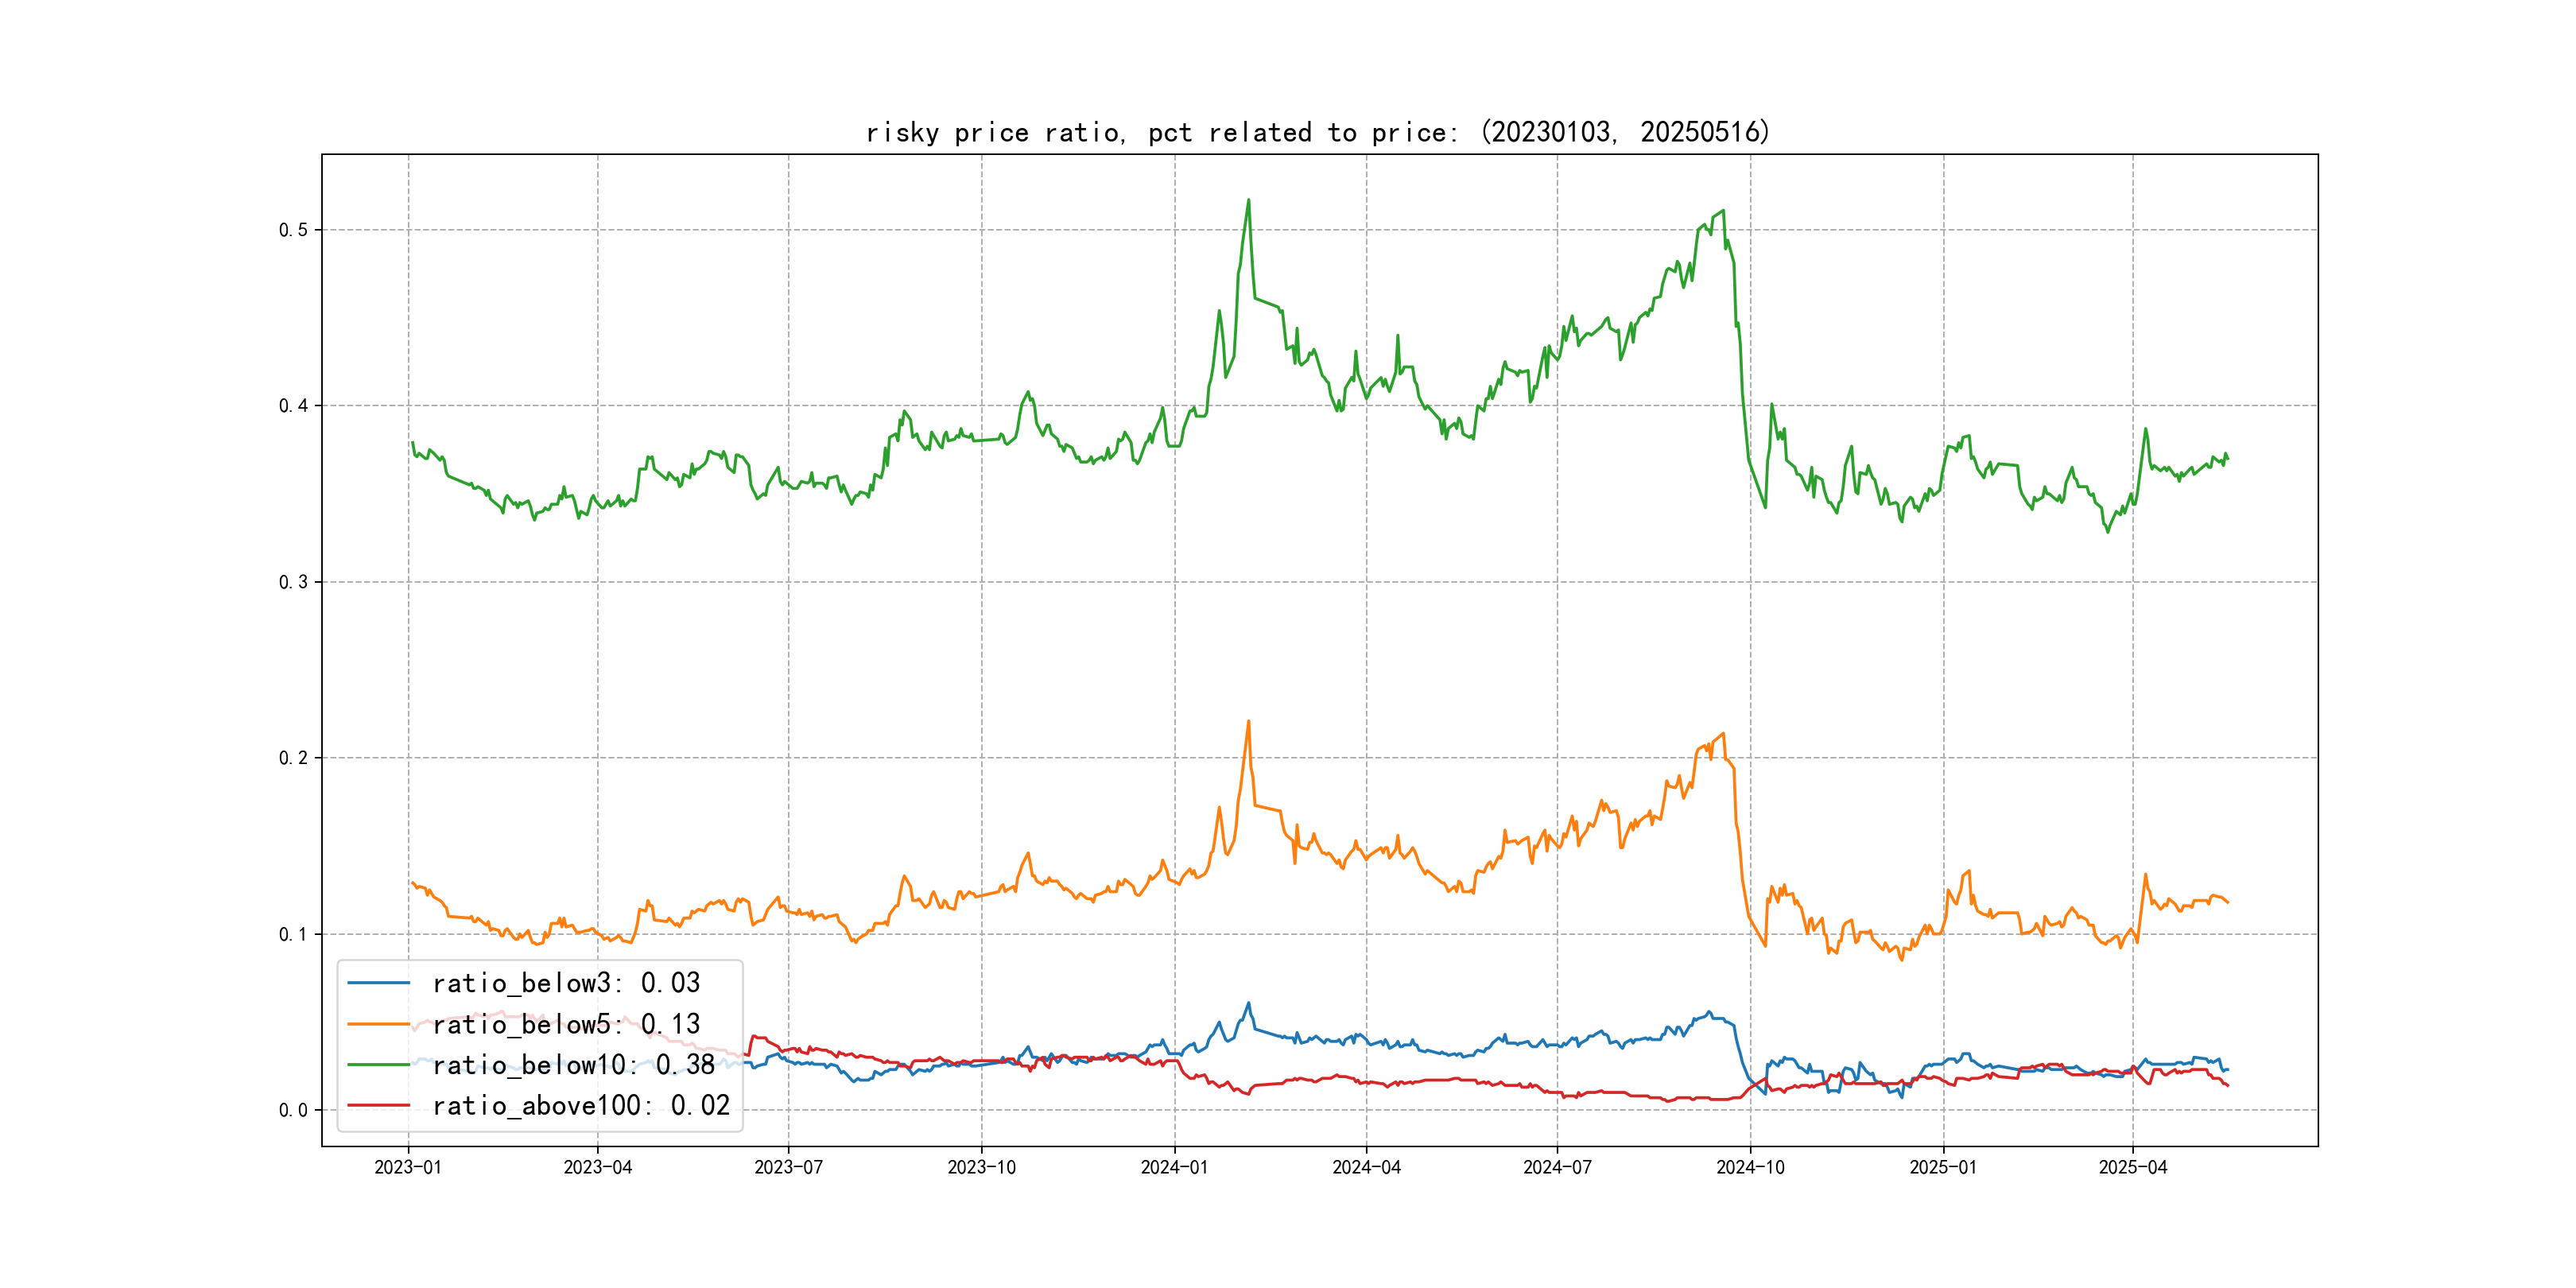Click the 2024-04 x-axis tick label
Image resolution: width=2576 pixels, height=1288 pixels.
[1366, 1167]
